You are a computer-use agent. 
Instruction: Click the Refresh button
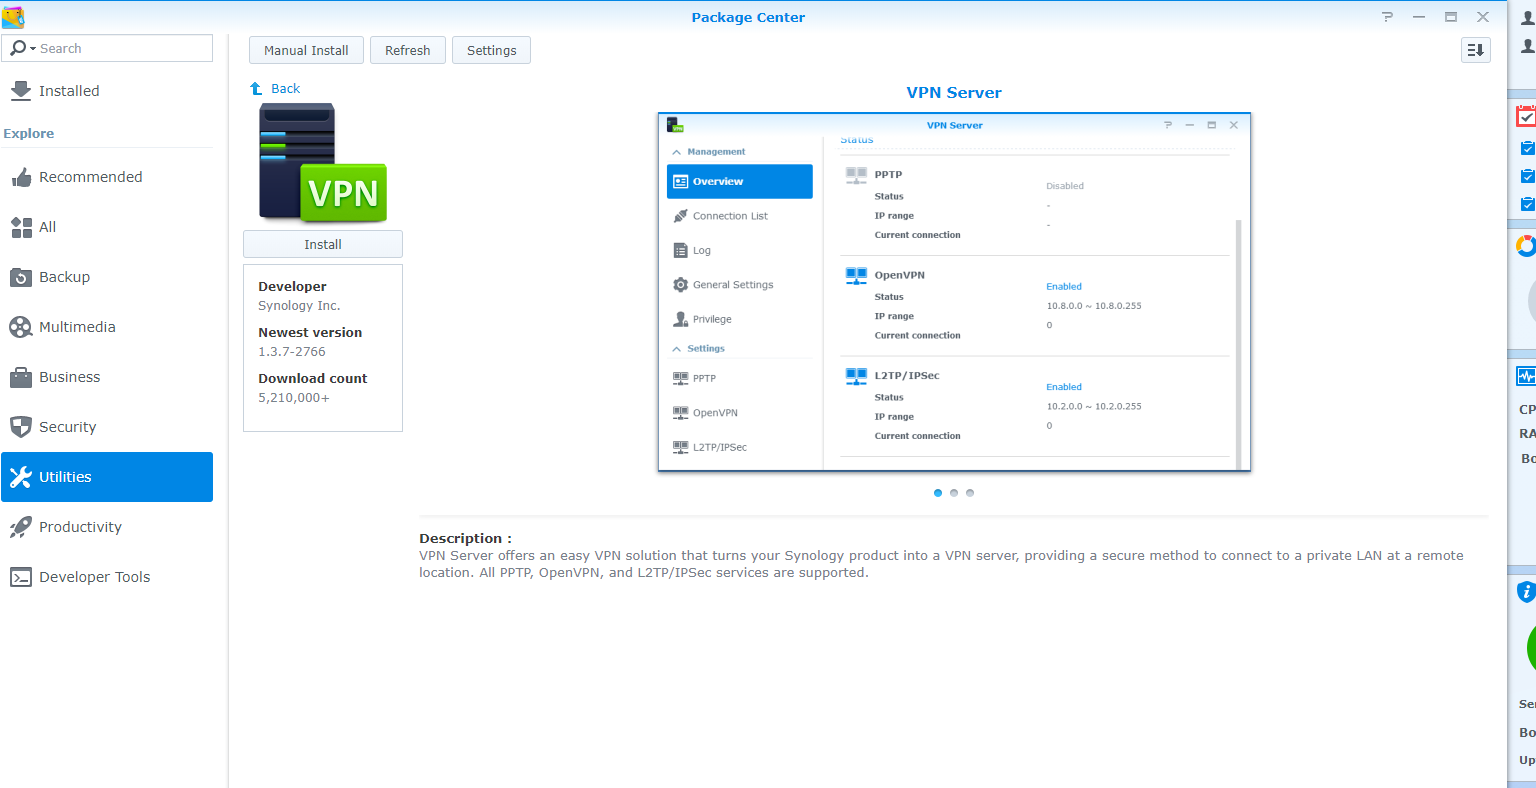(408, 50)
